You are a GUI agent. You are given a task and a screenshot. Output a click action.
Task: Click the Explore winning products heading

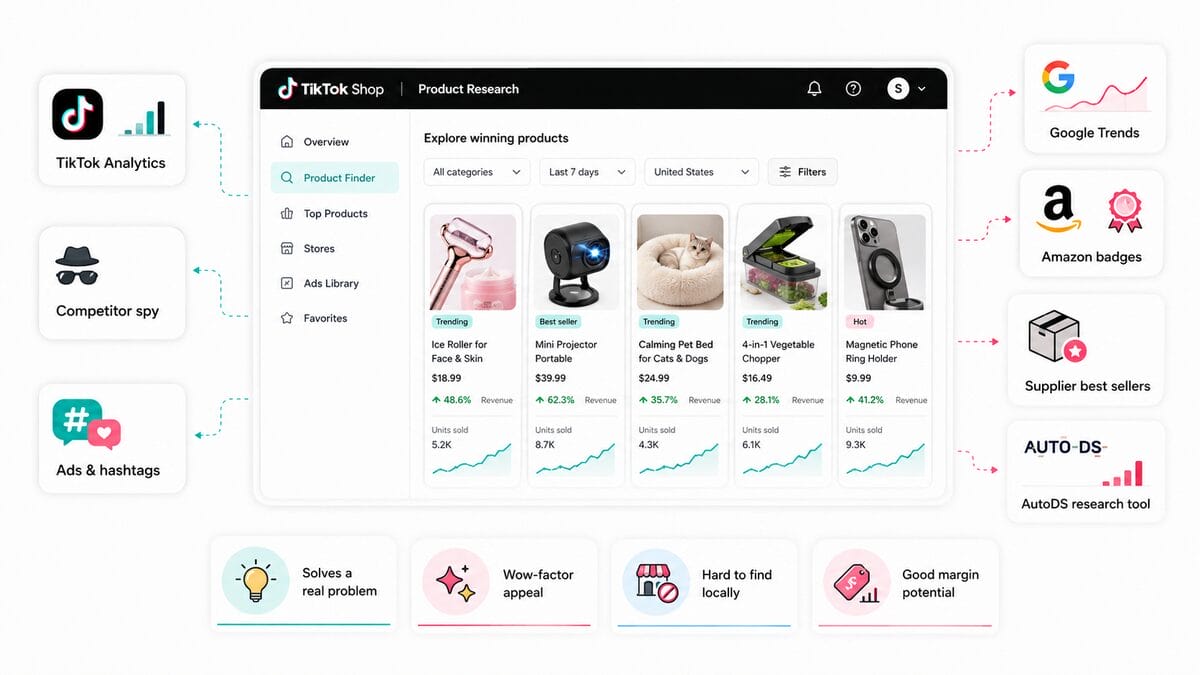pos(496,138)
